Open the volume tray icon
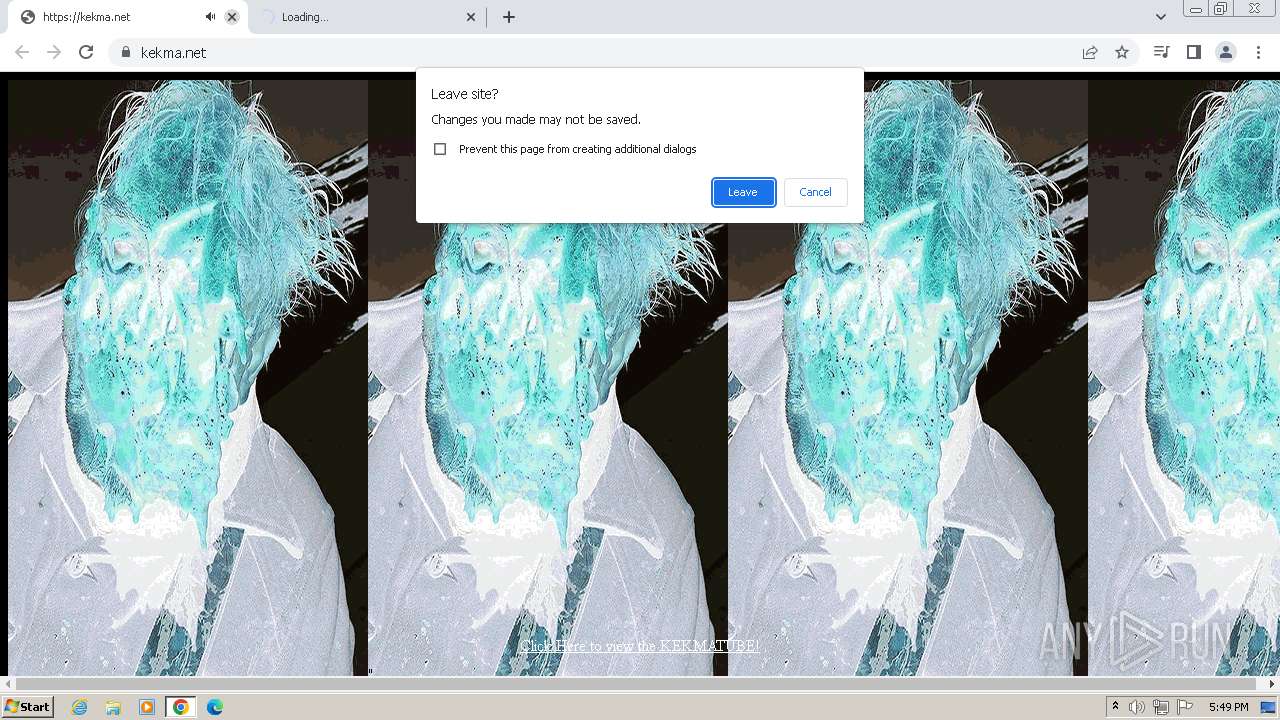The width and height of the screenshot is (1280, 720). [x=1137, y=707]
